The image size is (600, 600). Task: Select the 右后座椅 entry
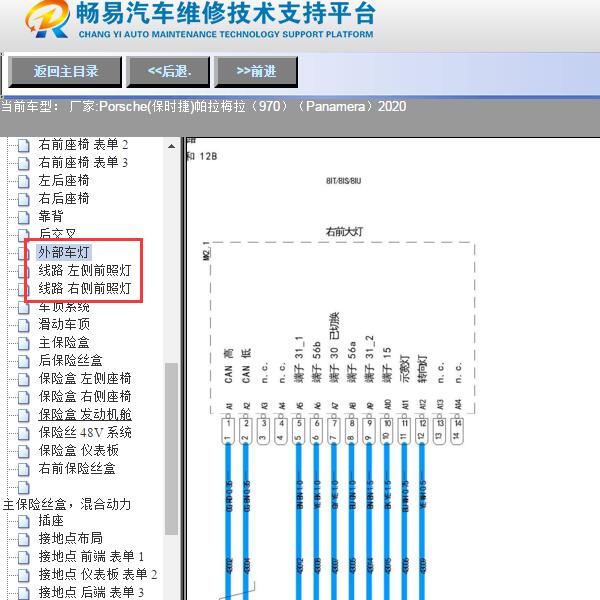64,199
